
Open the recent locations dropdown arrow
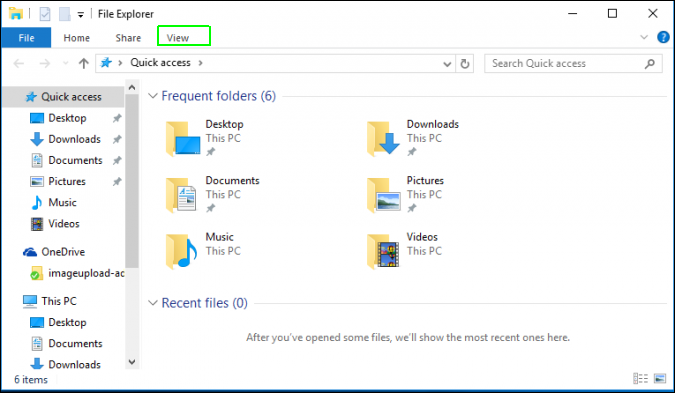[65, 64]
